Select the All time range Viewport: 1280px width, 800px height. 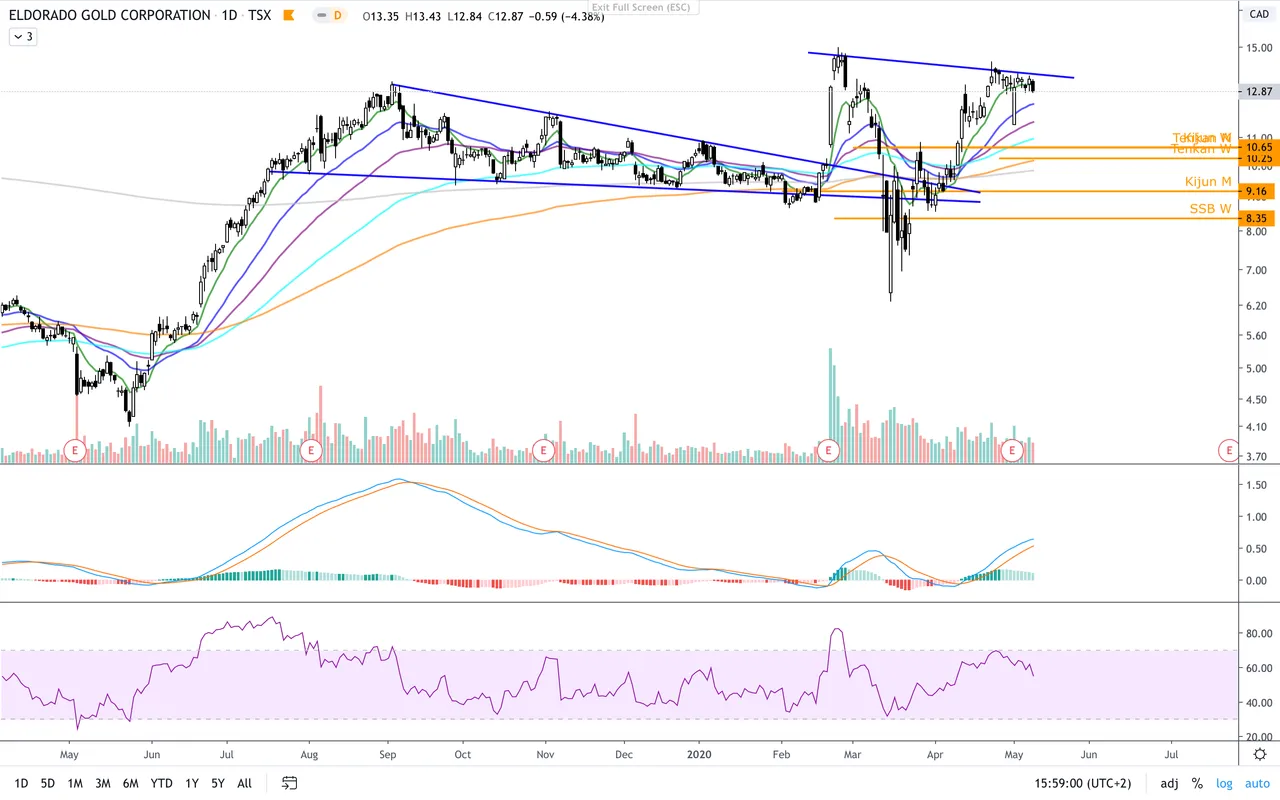(x=244, y=783)
